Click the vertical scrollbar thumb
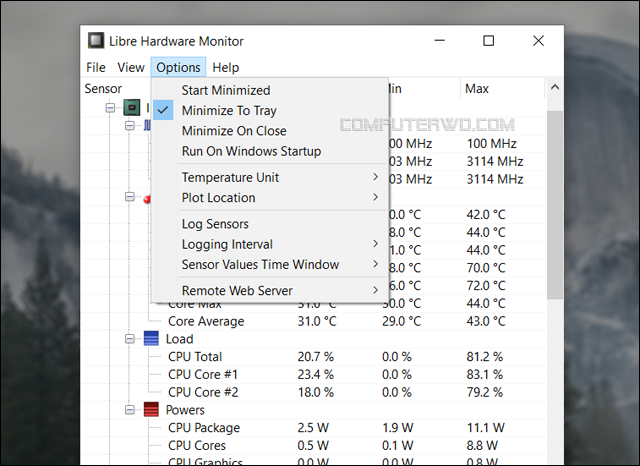Viewport: 640px width, 466px height. (x=555, y=204)
